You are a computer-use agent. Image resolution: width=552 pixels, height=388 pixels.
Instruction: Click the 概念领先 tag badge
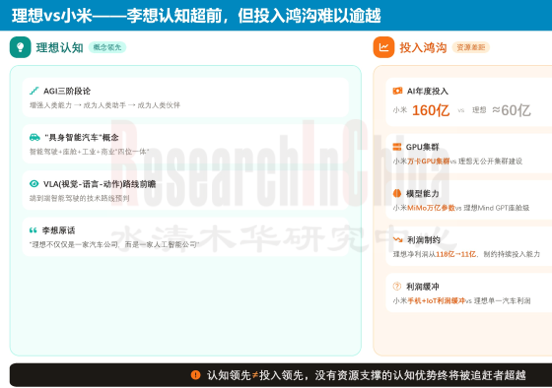click(x=107, y=47)
